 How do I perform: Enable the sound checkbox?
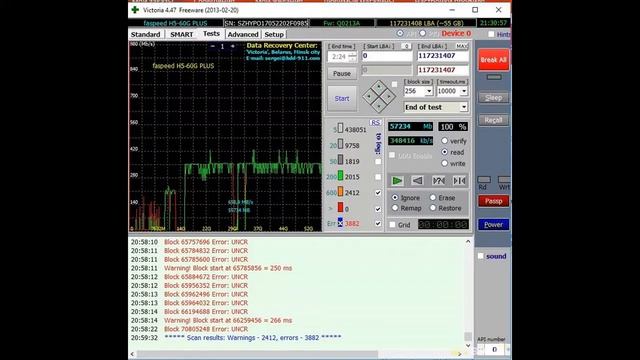click(481, 256)
